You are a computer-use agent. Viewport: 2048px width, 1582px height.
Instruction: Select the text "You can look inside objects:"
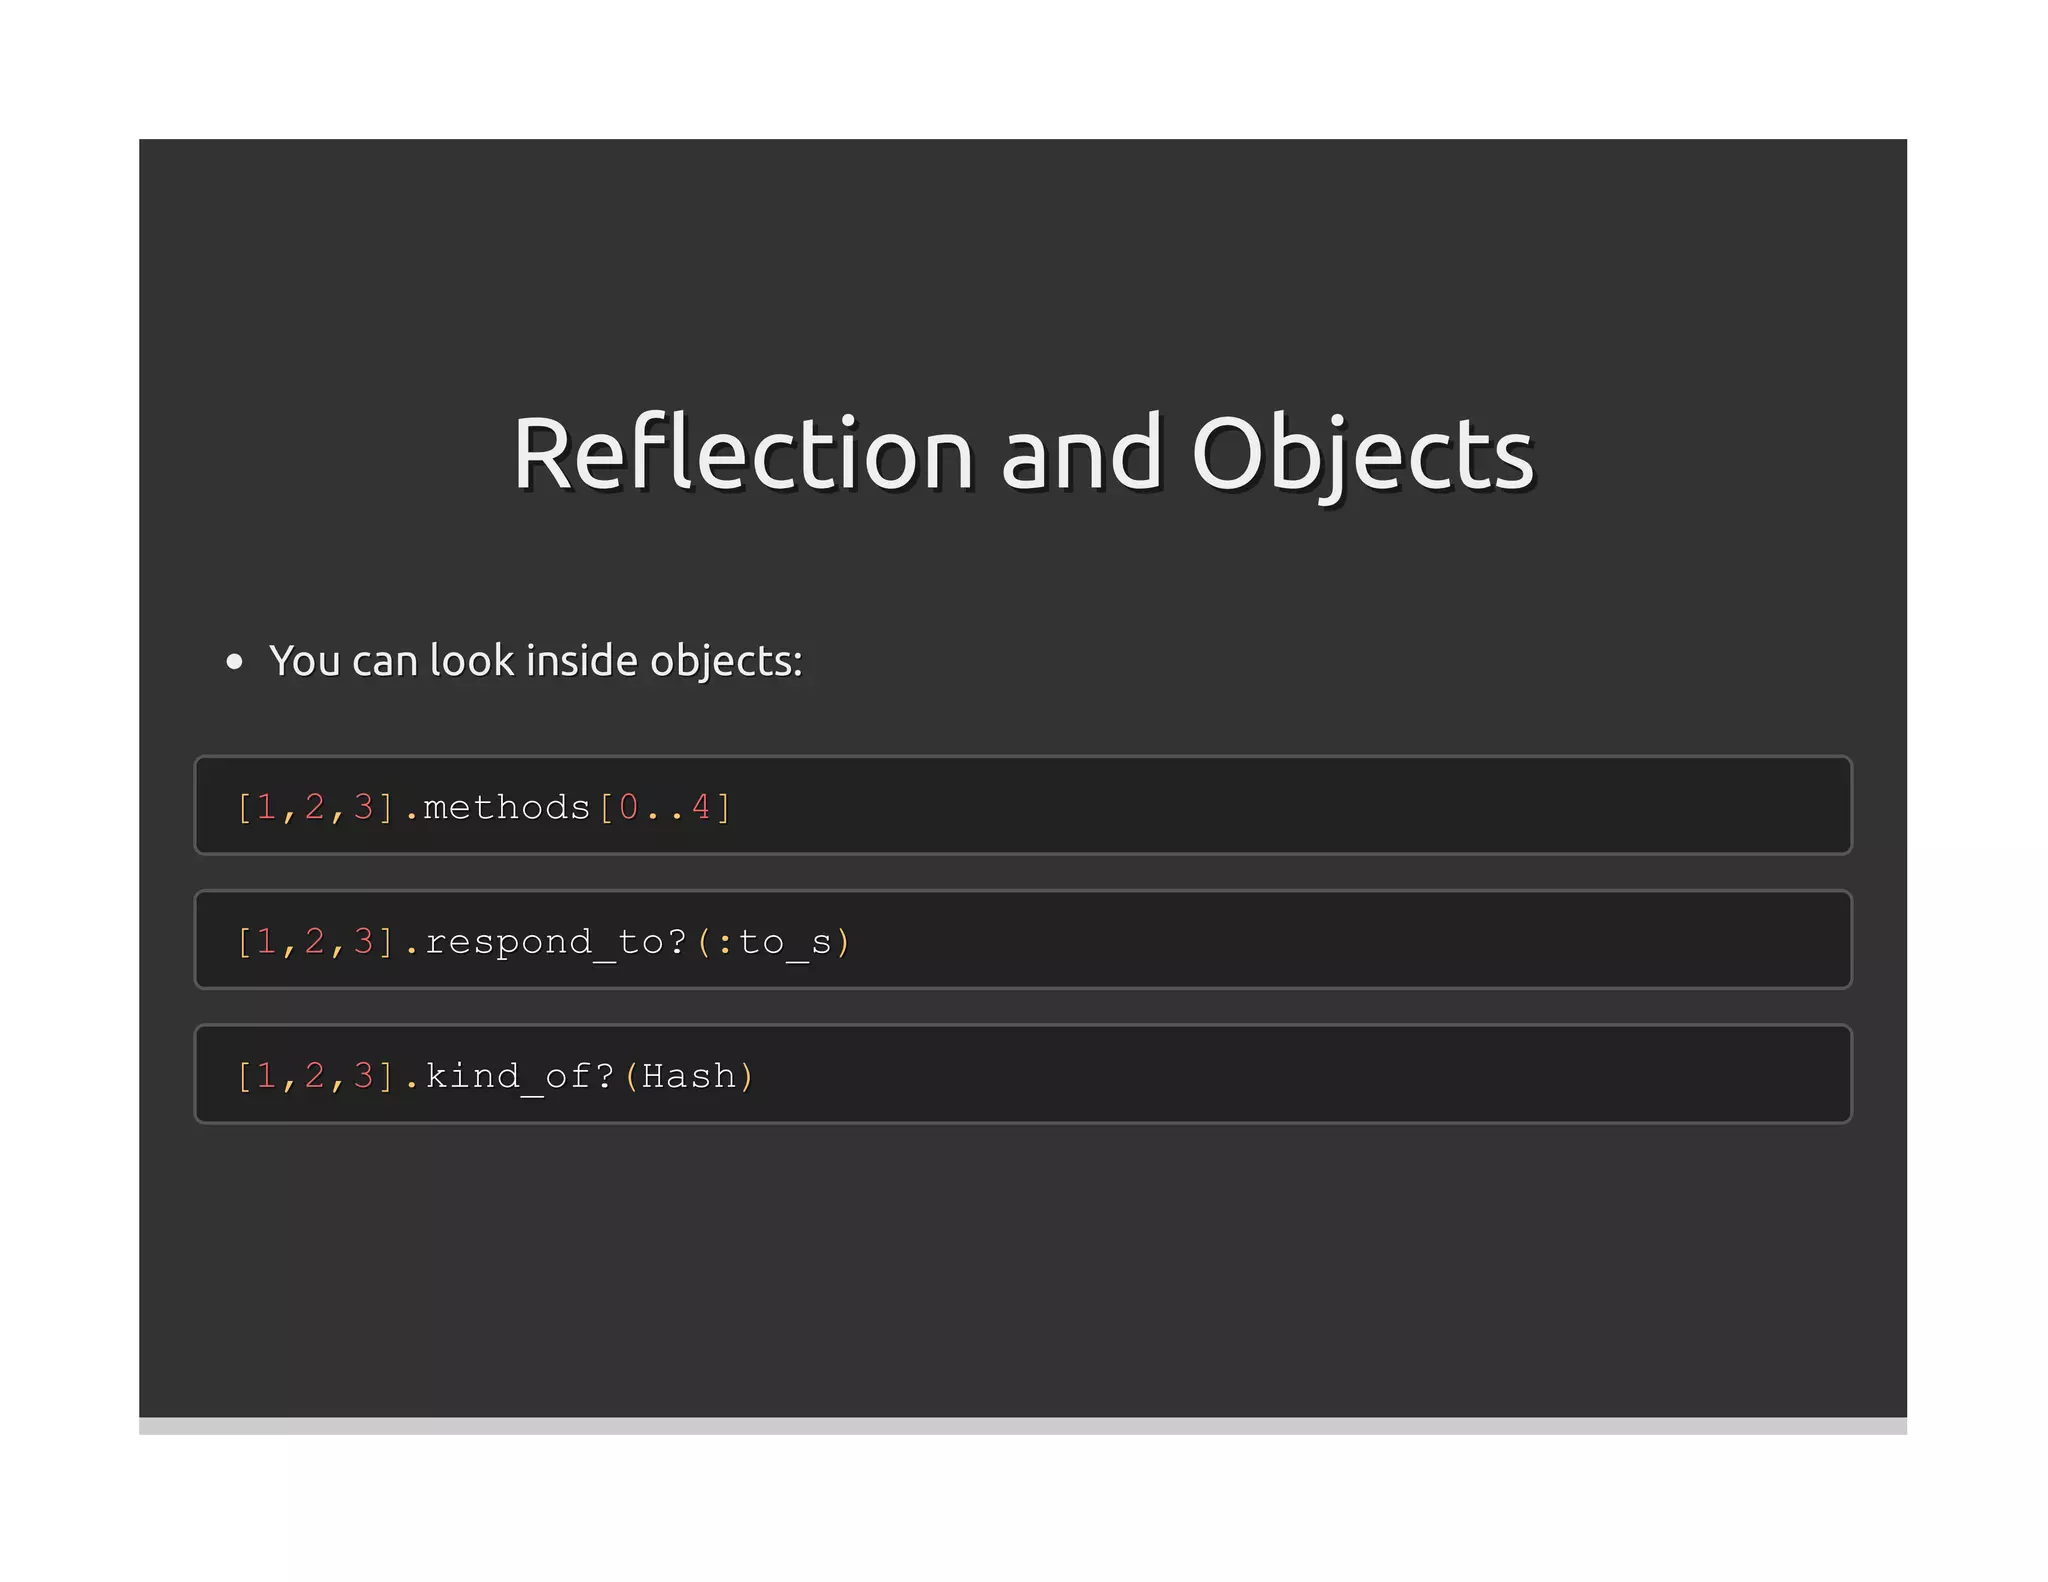tap(536, 661)
